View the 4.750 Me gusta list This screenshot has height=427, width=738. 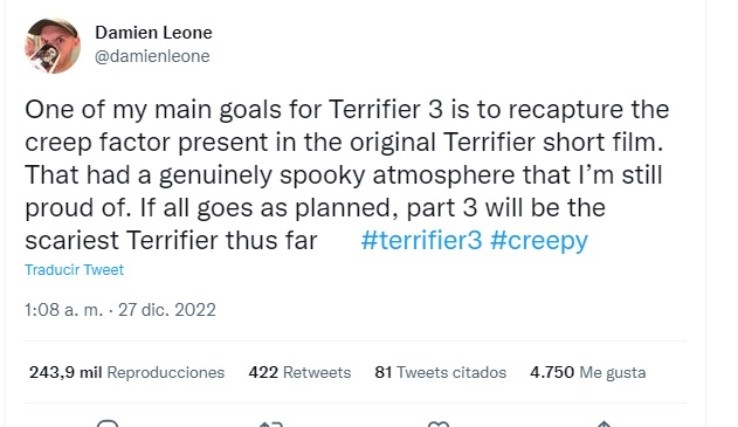click(588, 372)
